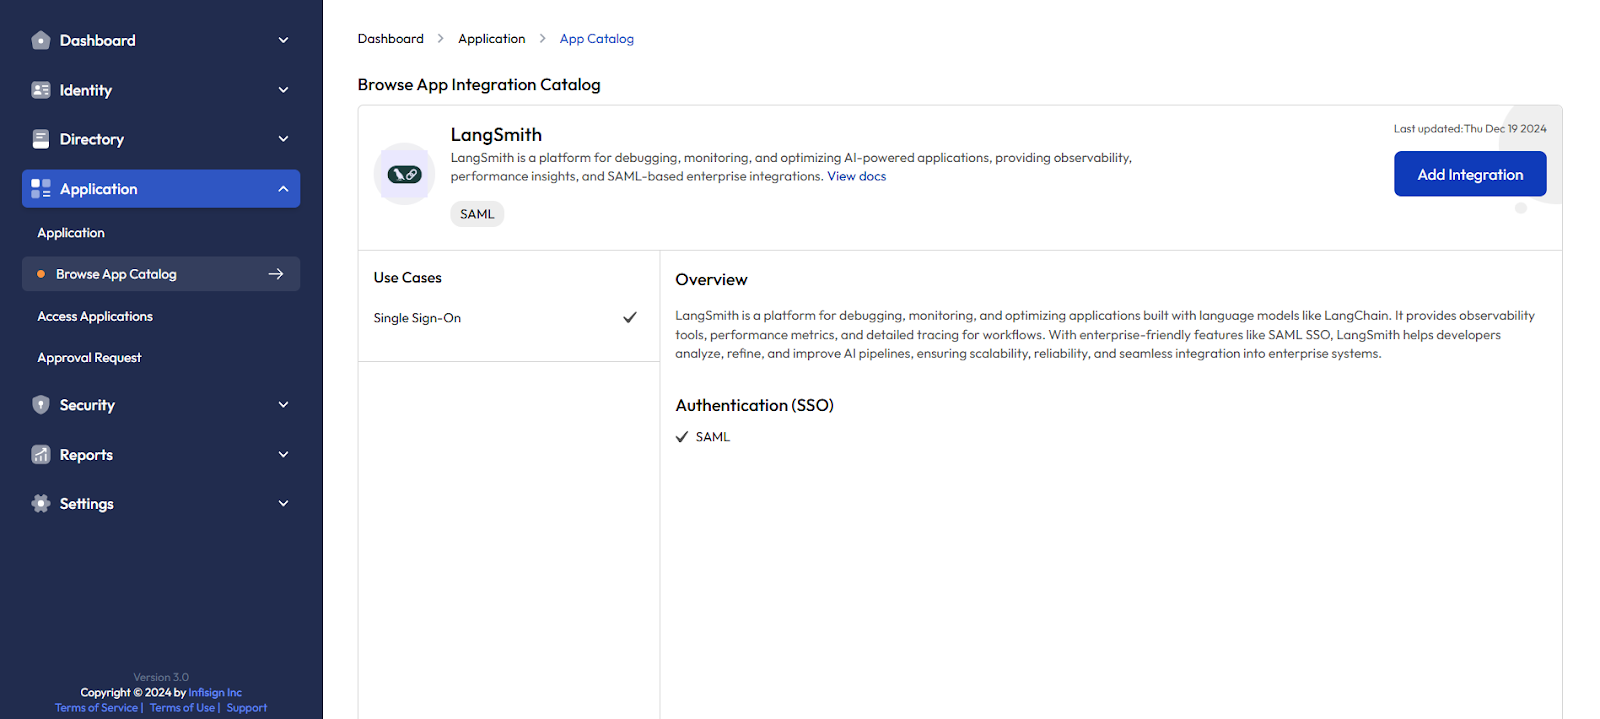Click the Application grid icon in sidebar
Viewport: 1600px width, 719px height.
click(41, 188)
